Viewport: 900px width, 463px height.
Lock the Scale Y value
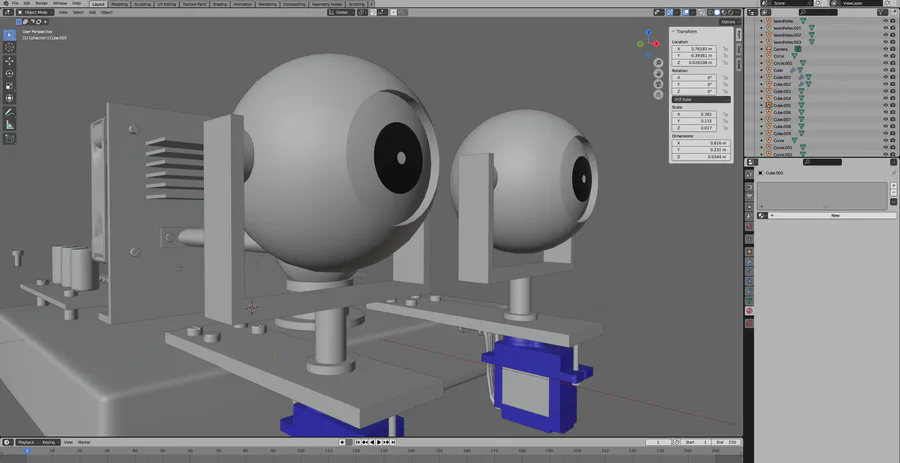click(x=726, y=121)
